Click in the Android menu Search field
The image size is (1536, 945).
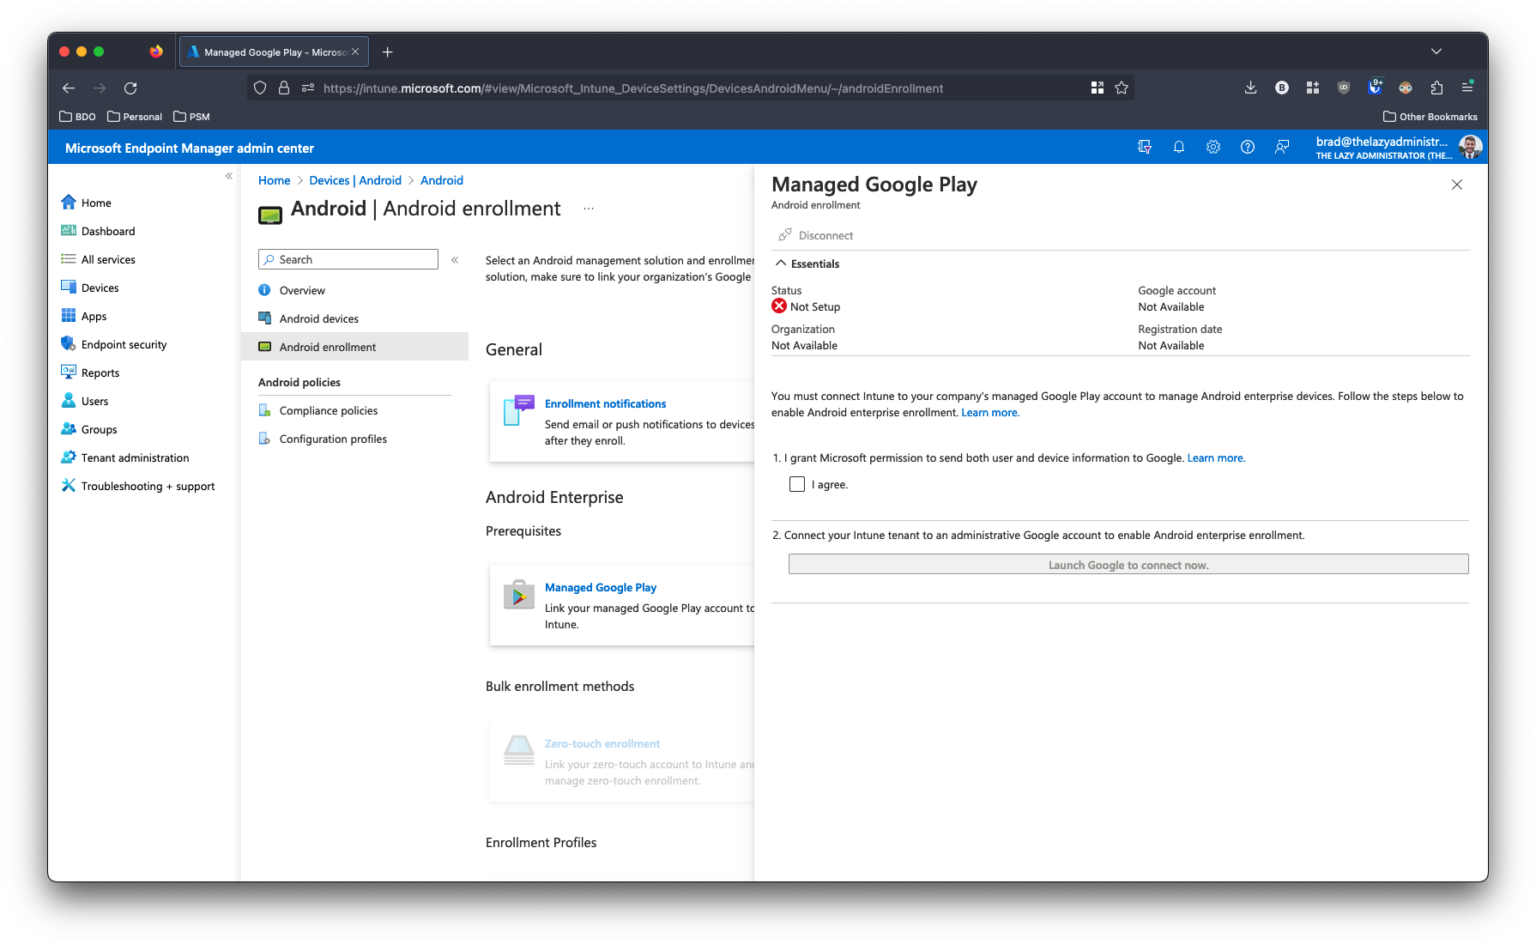348,260
